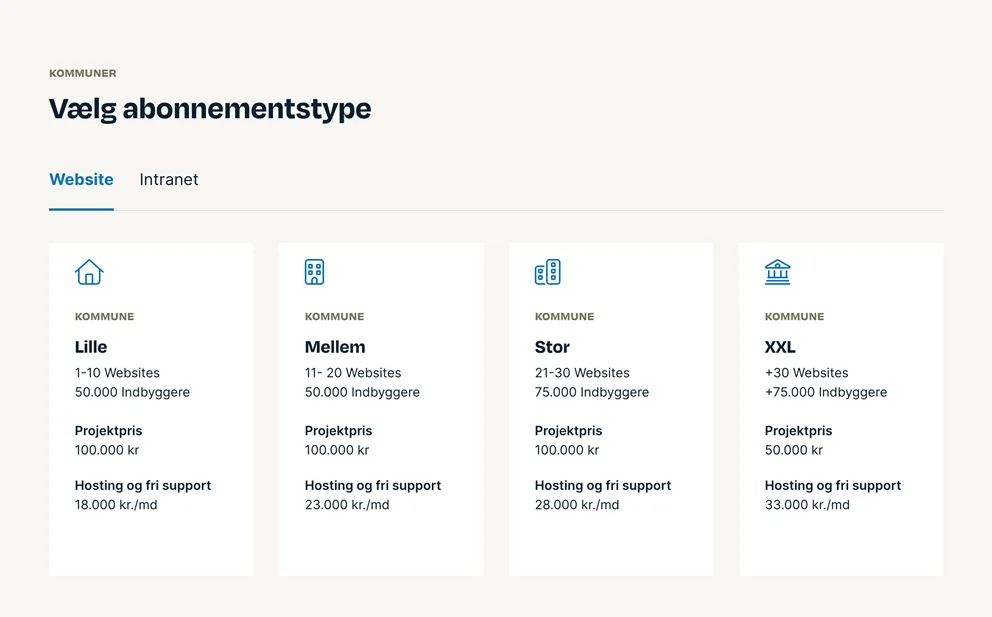This screenshot has width=992, height=617.
Task: Click the building icon on Mellem card
Action: click(314, 272)
